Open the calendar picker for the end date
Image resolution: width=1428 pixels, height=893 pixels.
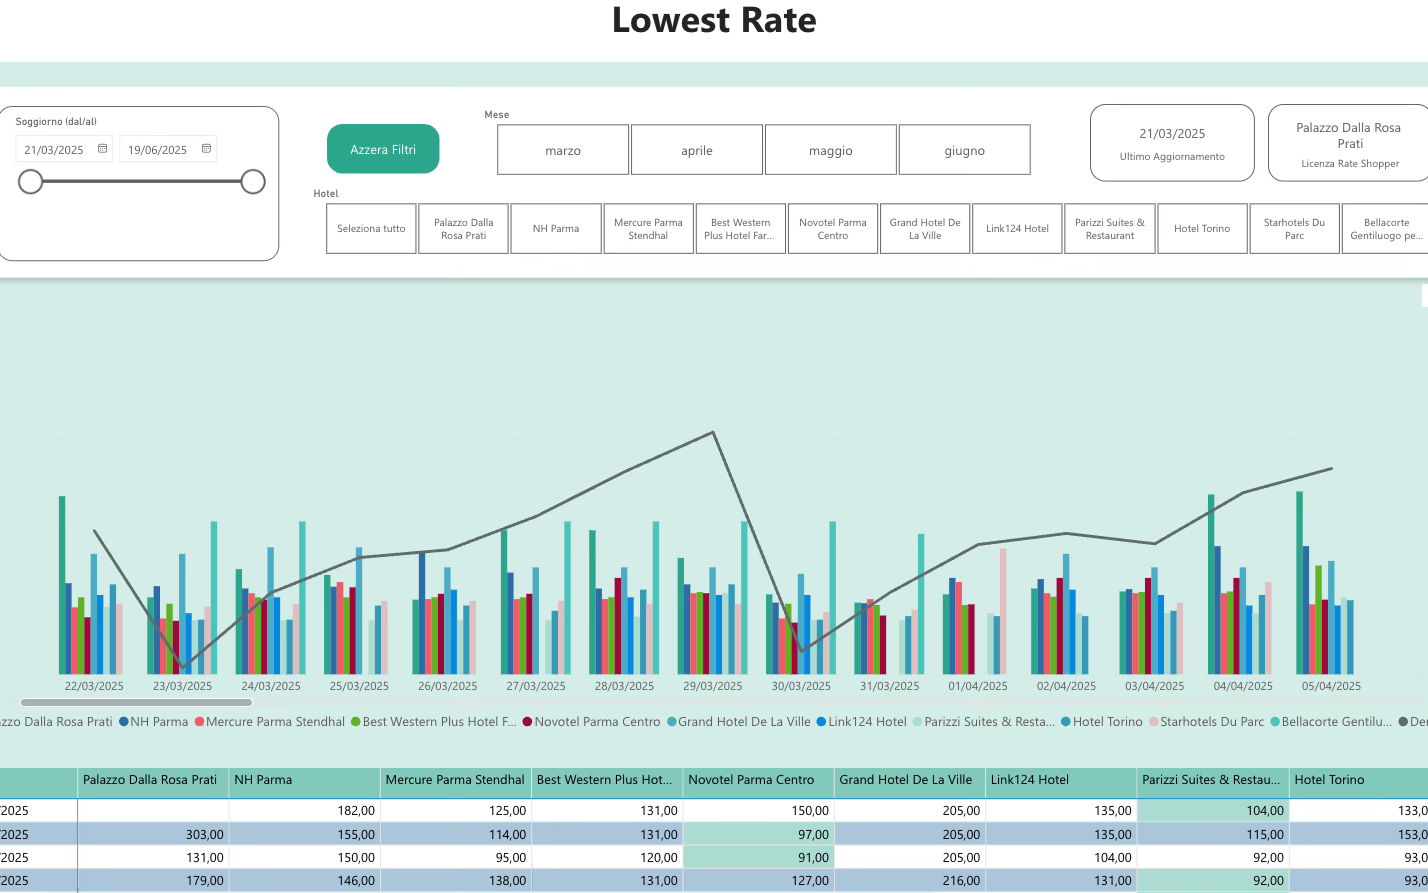pyautogui.click(x=206, y=149)
